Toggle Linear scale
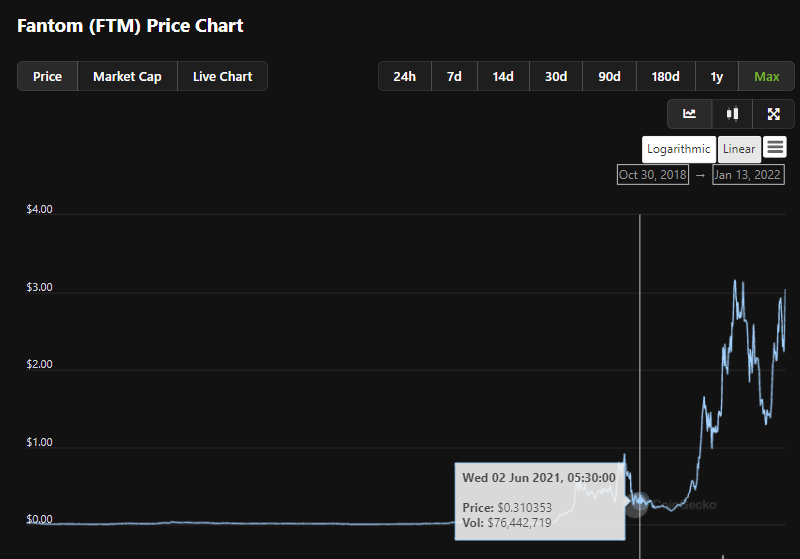This screenshot has width=800, height=559. coord(739,149)
